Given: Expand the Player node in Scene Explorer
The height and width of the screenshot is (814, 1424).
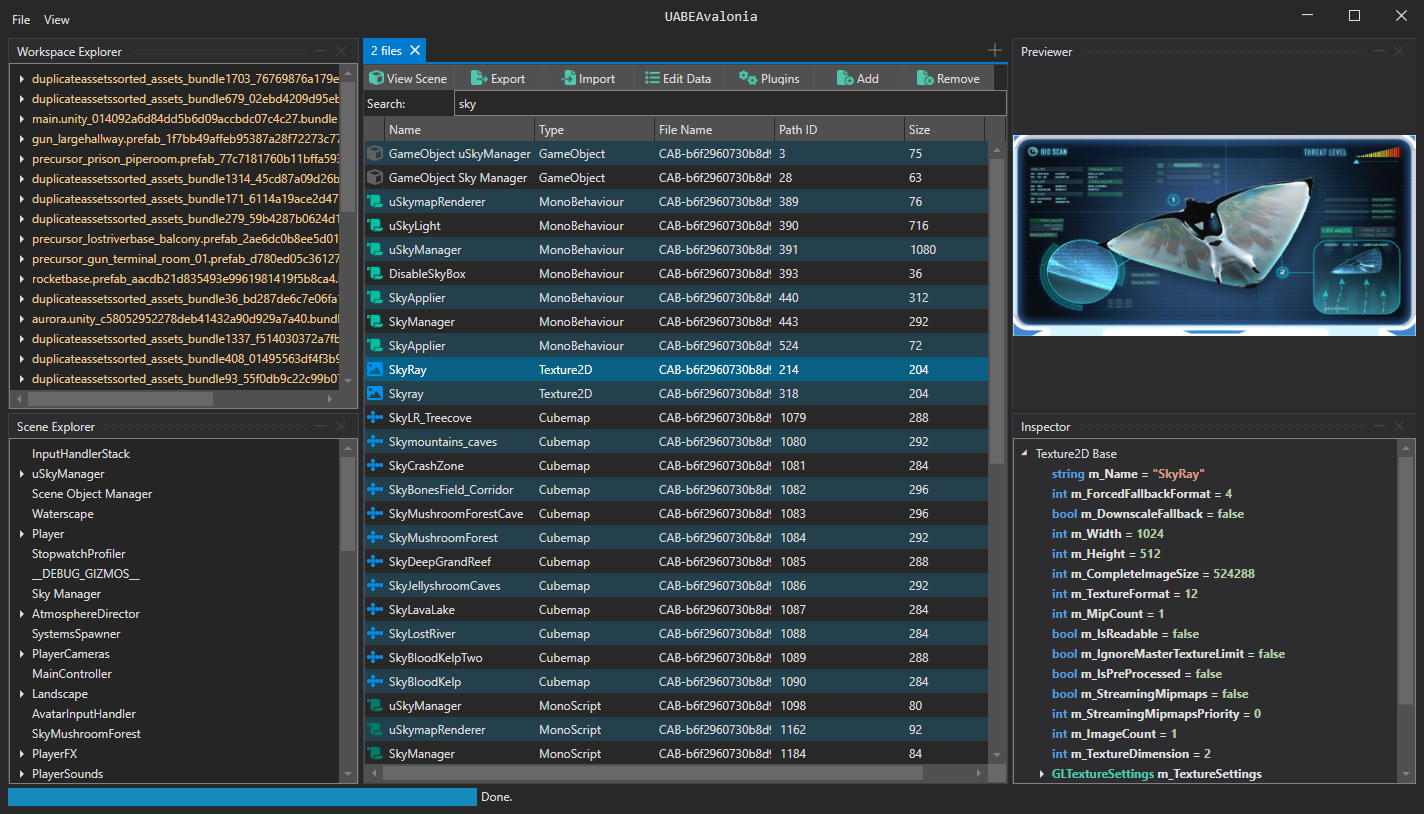Looking at the screenshot, I should coord(19,533).
